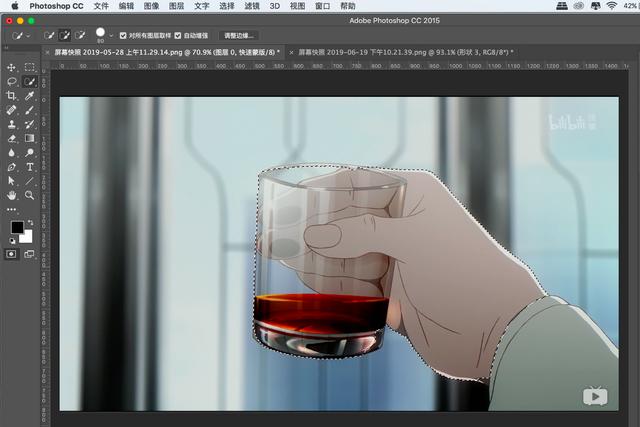Viewport: 640px width, 427px height.
Task: Select the Type tool
Action: (29, 167)
